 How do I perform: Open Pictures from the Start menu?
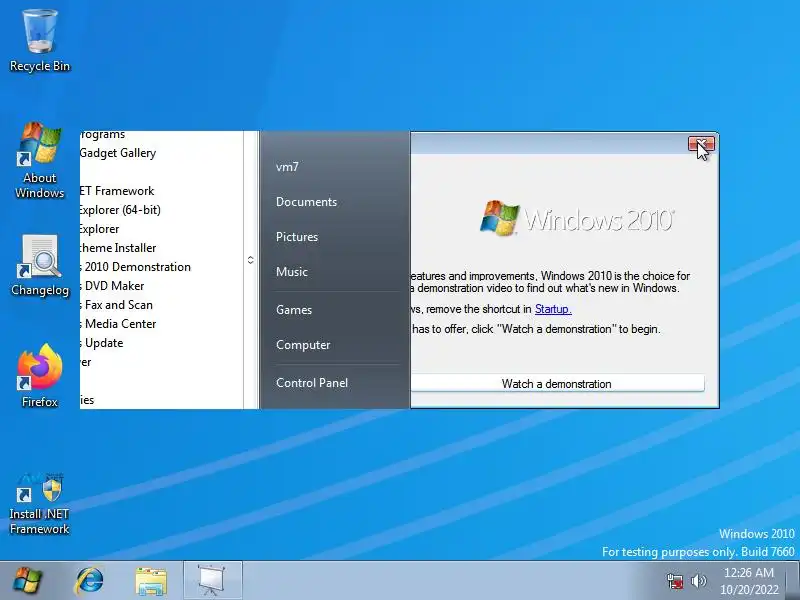[x=297, y=237]
